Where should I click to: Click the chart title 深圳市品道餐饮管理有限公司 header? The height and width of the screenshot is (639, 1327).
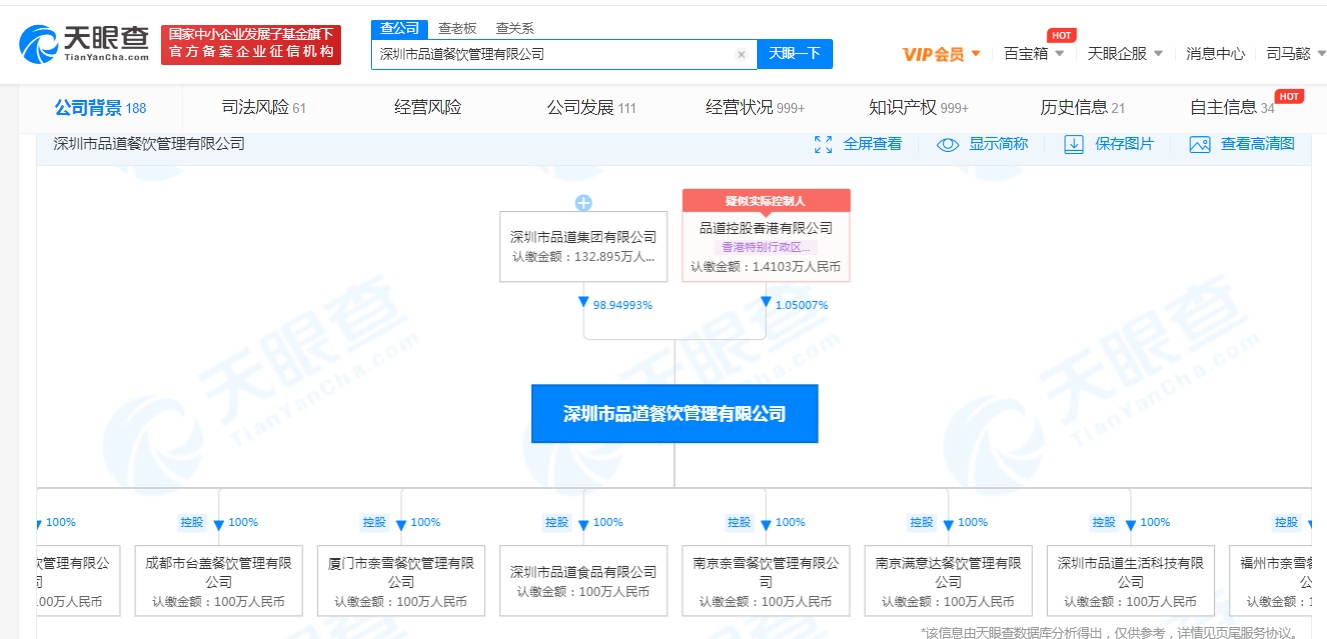149,144
